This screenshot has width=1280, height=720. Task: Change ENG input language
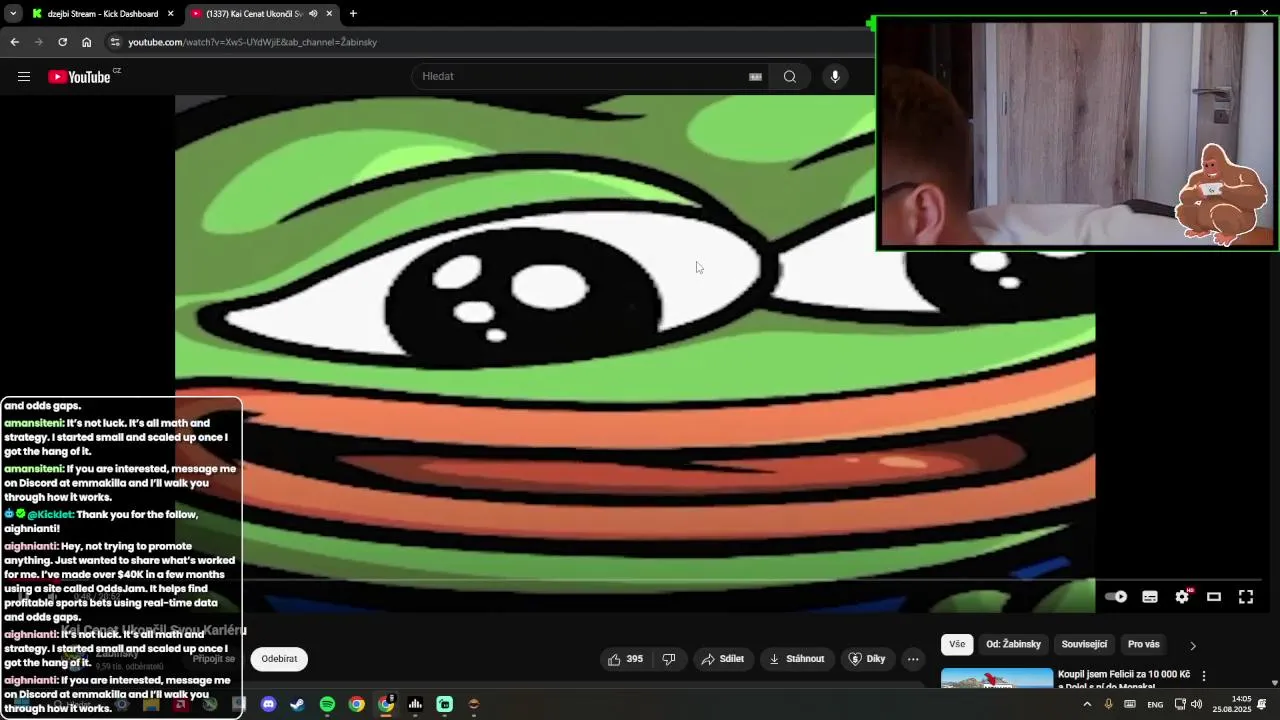pos(1155,705)
